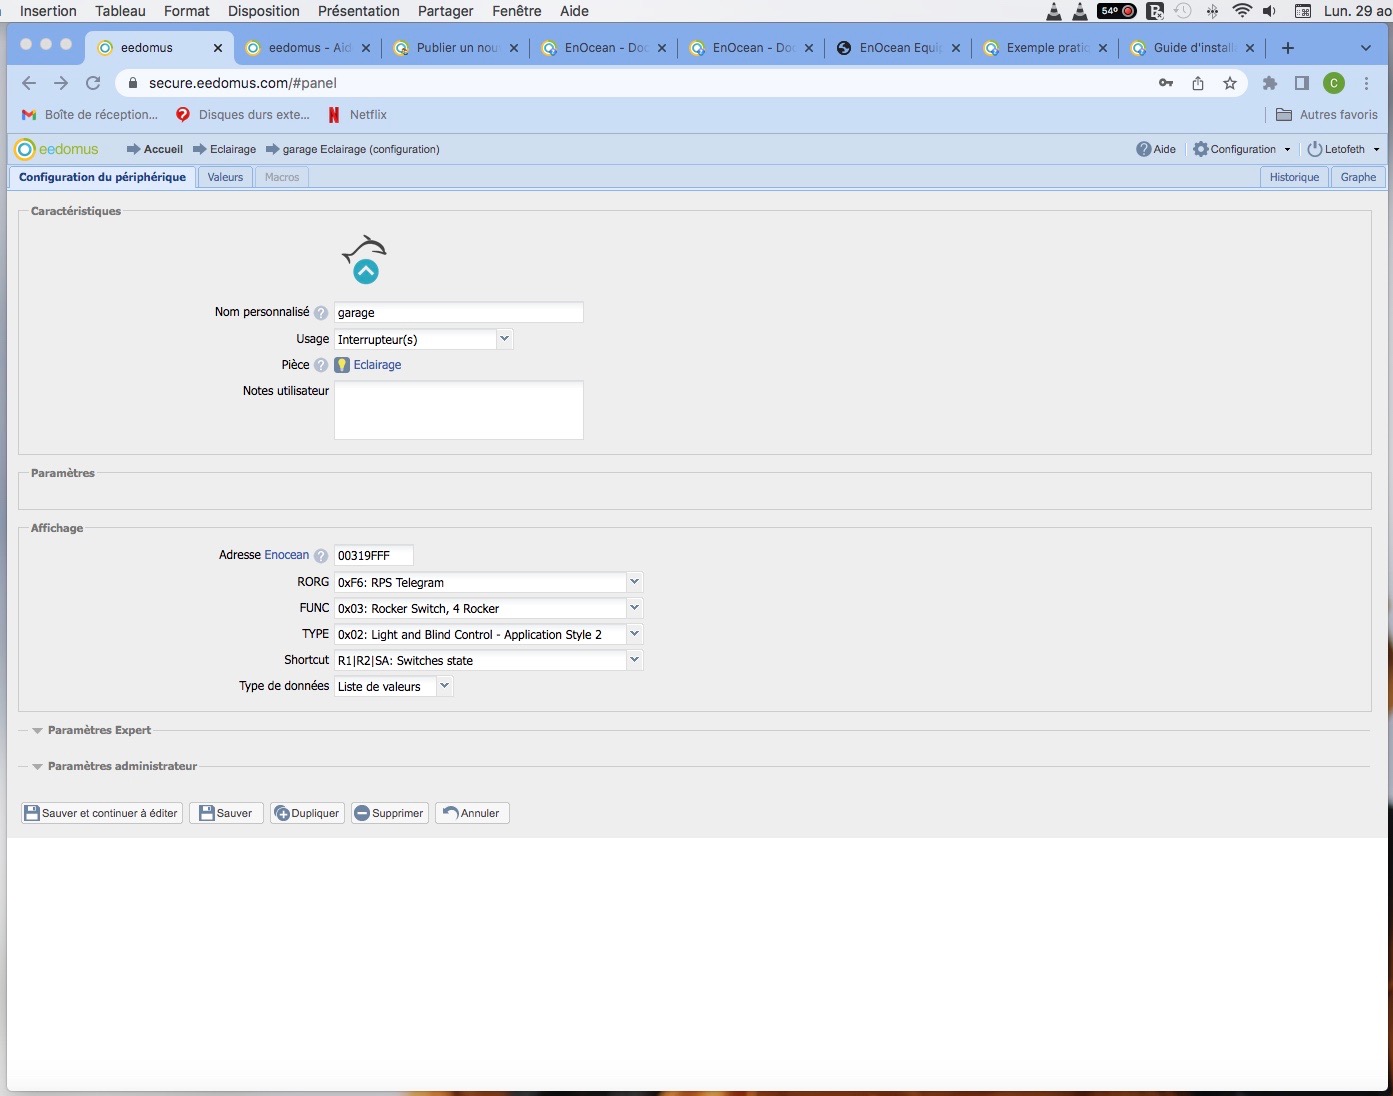Viewport: 1393px width, 1096px height.
Task: Bookmark page with the star icon
Action: coord(1230,83)
